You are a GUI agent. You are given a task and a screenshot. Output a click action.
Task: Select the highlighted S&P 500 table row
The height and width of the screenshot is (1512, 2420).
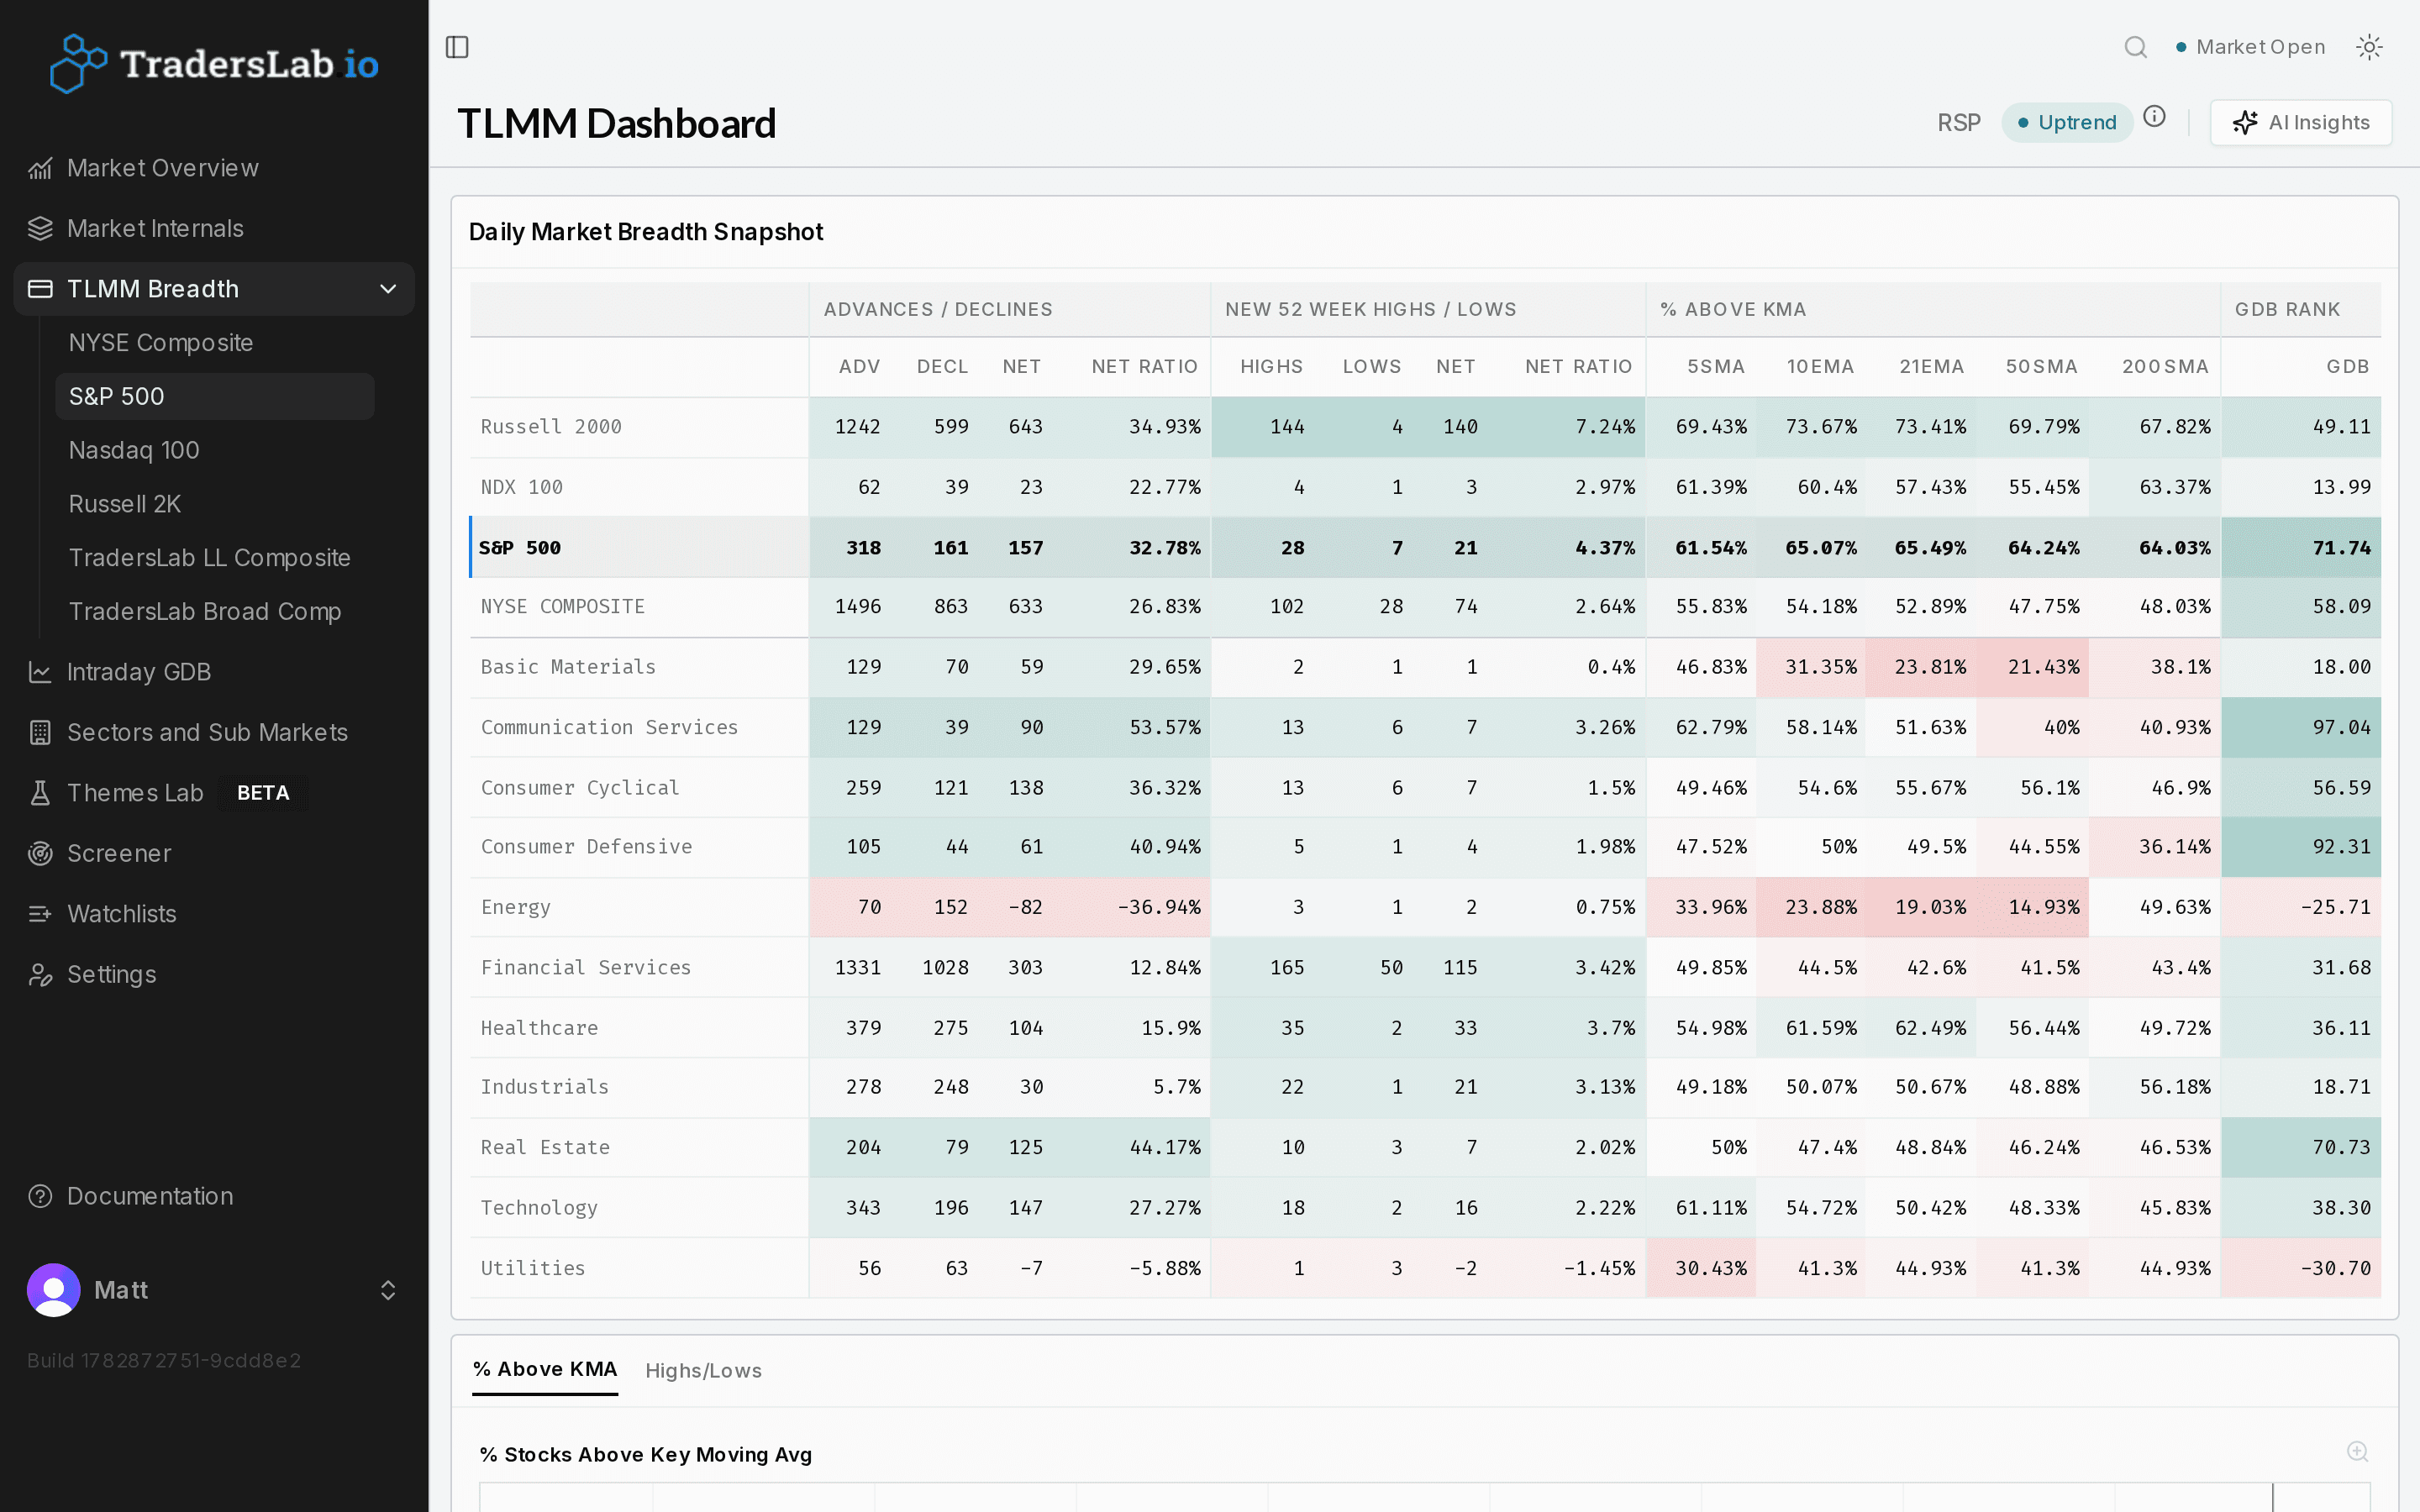pyautogui.click(x=1425, y=547)
